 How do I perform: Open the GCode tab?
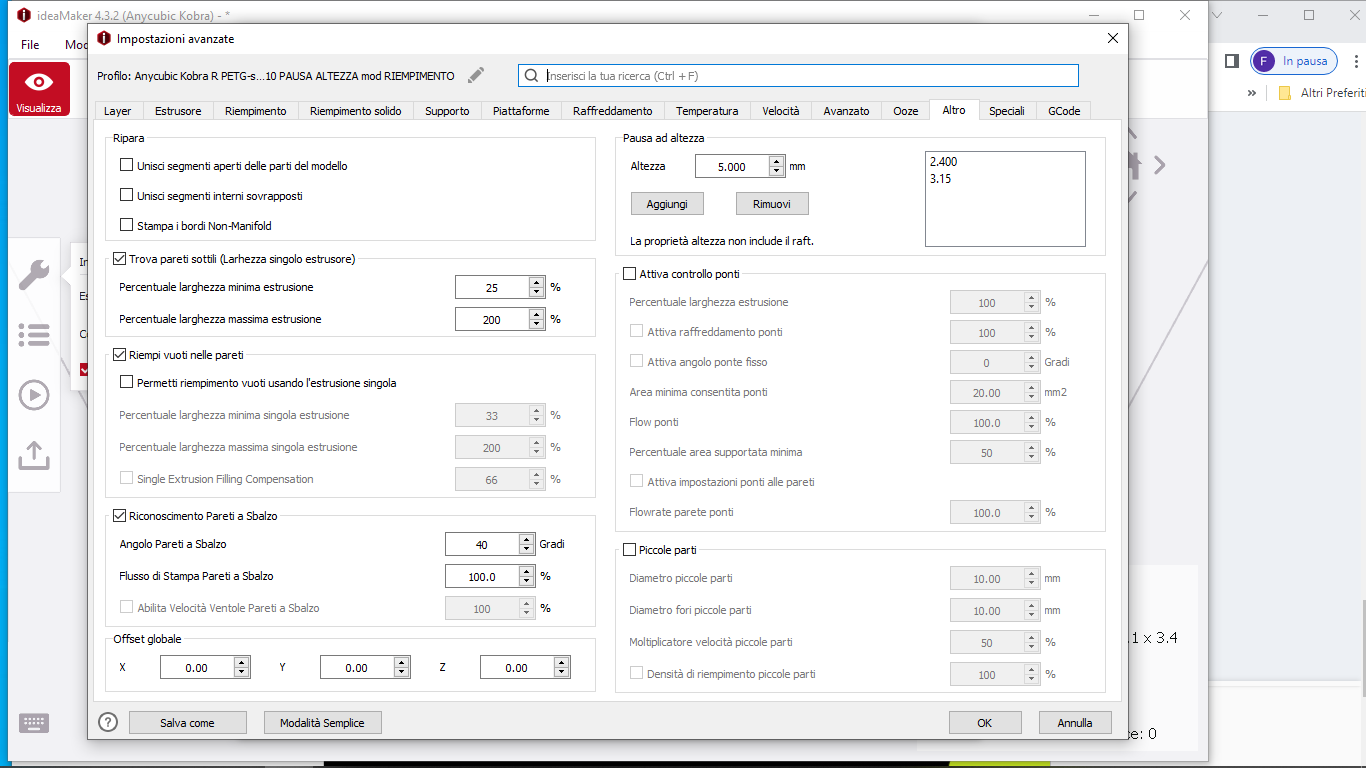[1063, 111]
